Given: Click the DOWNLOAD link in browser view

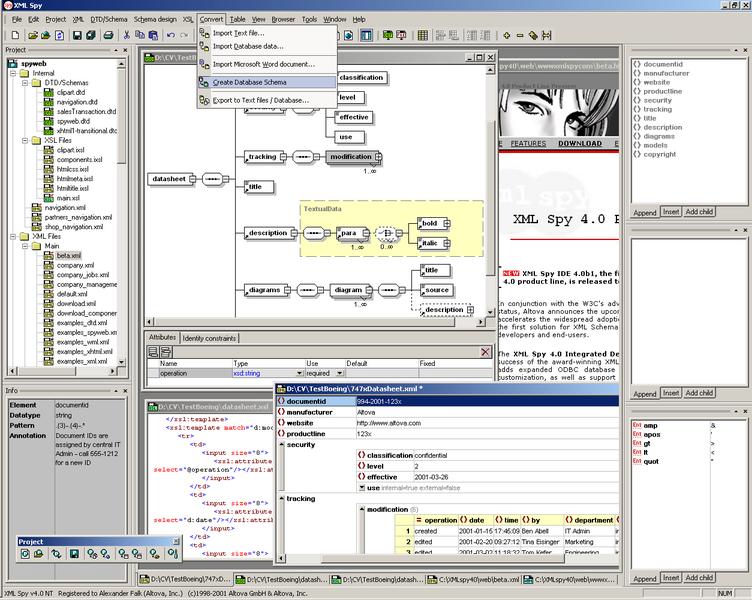Looking at the screenshot, I should [x=580, y=143].
